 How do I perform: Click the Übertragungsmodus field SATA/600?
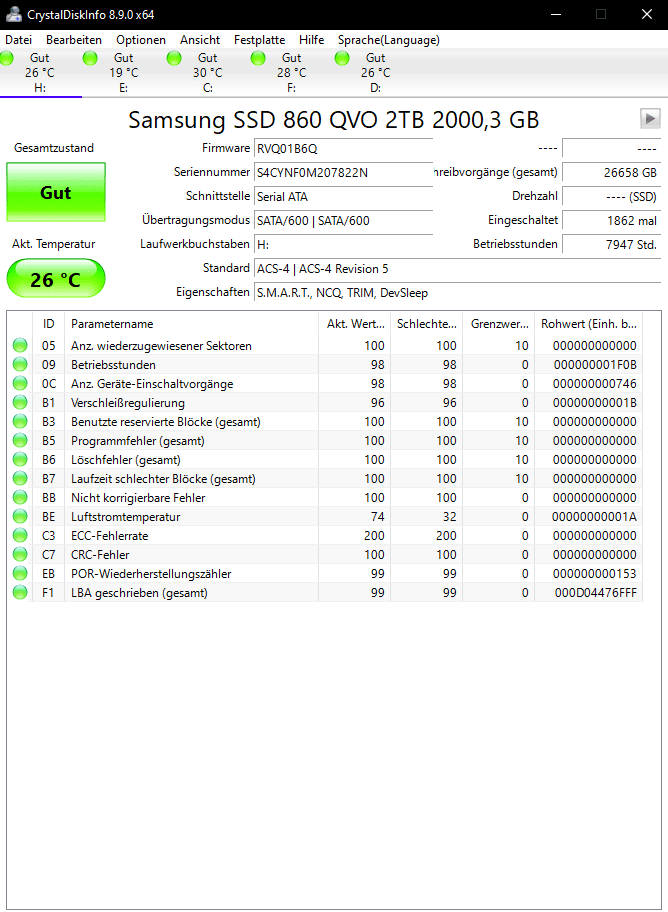[x=343, y=220]
